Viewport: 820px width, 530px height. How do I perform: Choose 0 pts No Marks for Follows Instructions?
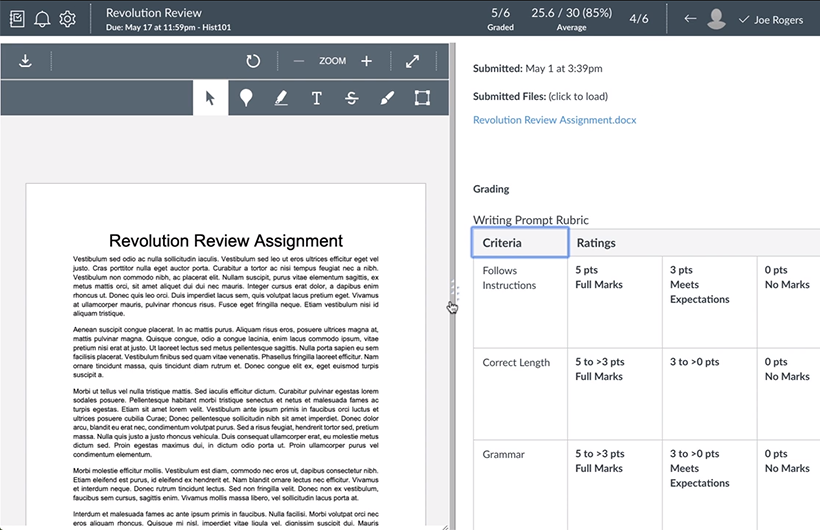(x=788, y=302)
